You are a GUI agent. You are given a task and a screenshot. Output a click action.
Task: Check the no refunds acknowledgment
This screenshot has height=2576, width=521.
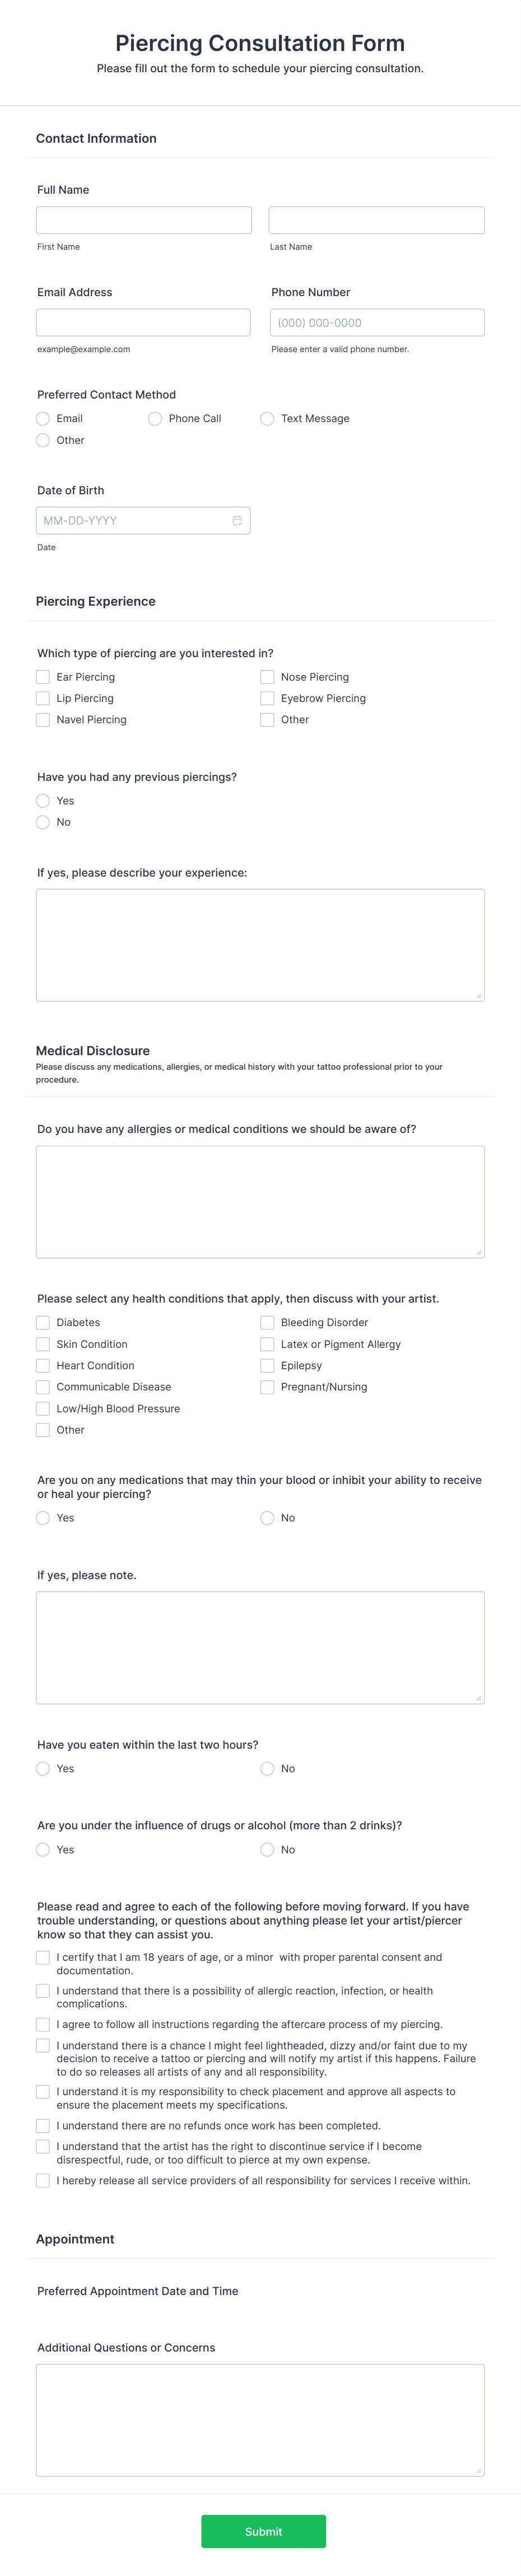tap(43, 2126)
